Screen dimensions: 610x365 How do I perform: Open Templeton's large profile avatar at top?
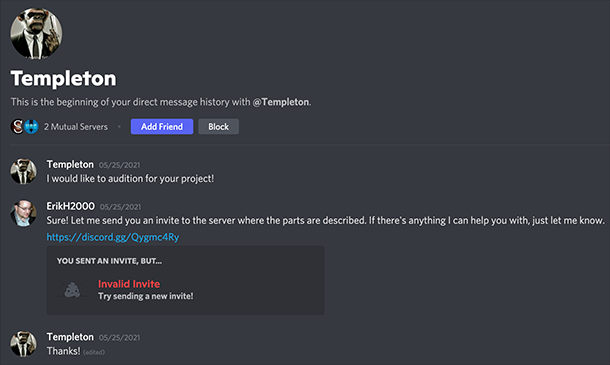[x=36, y=33]
